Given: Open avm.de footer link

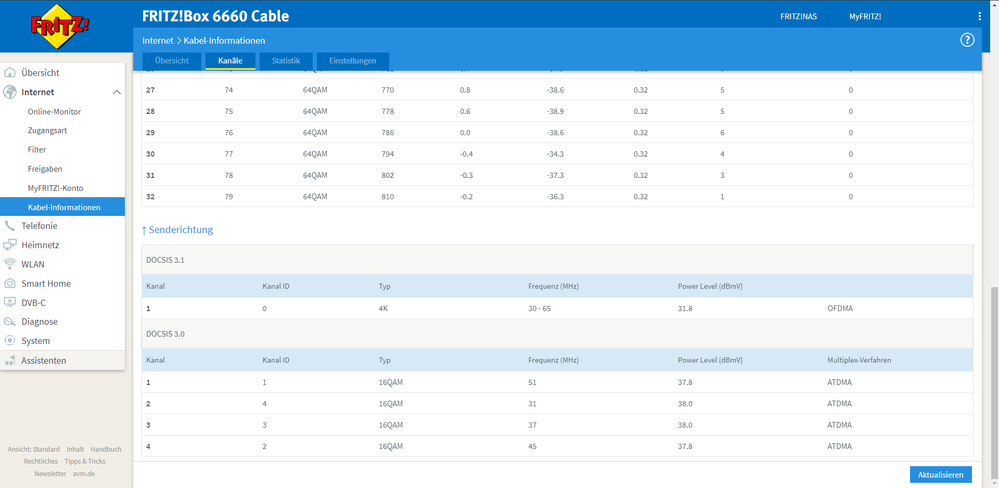Looking at the screenshot, I should (x=84, y=473).
